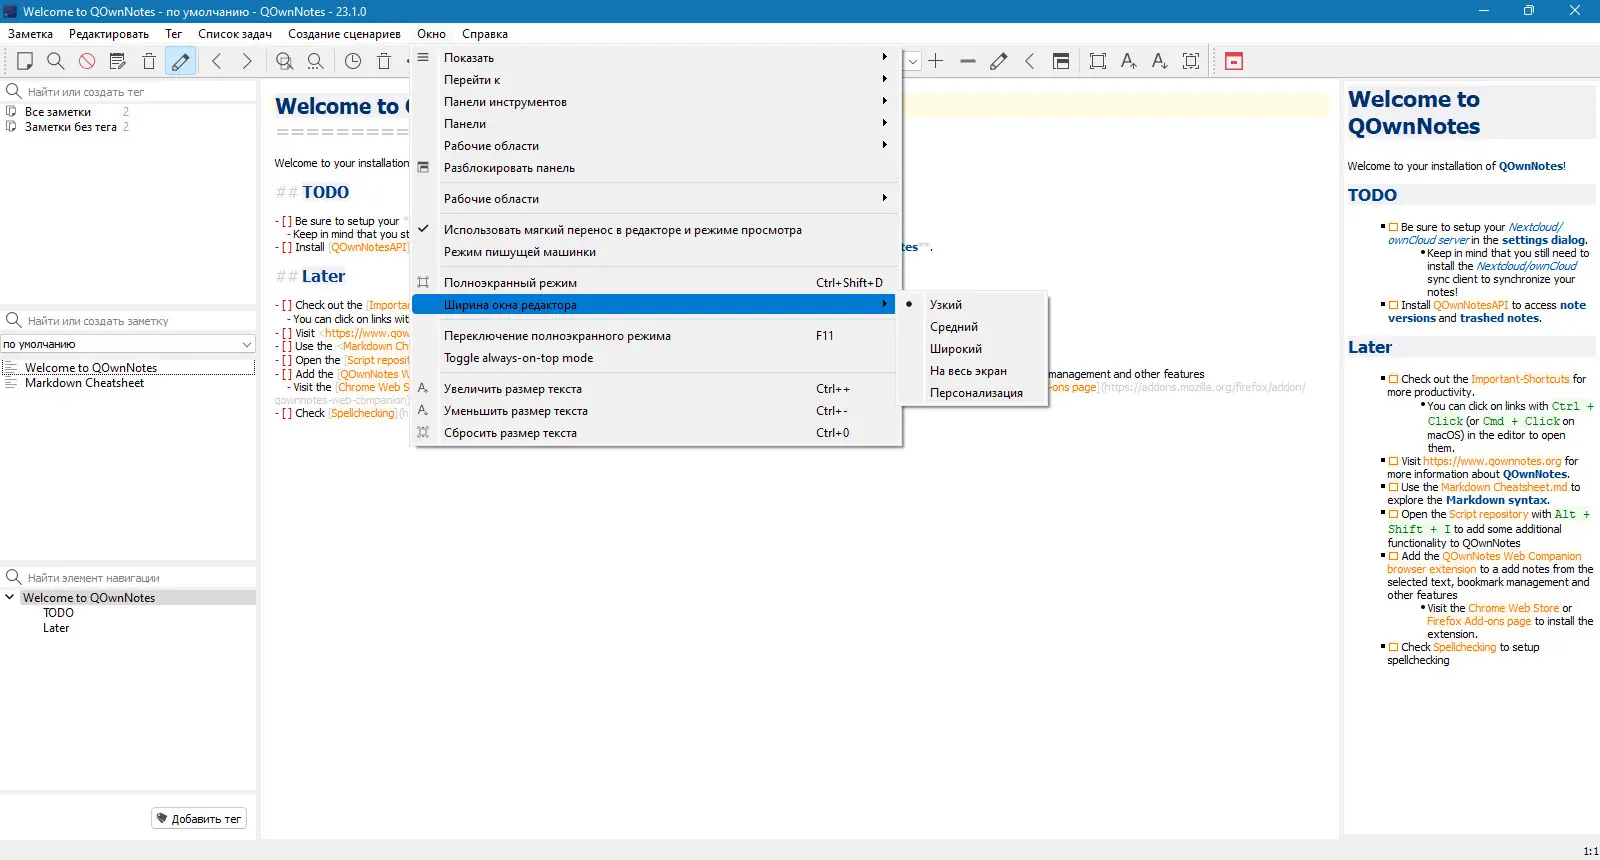1600x860 pixels.
Task: Click the left chevron beside the window-layout icon
Action: [1029, 61]
